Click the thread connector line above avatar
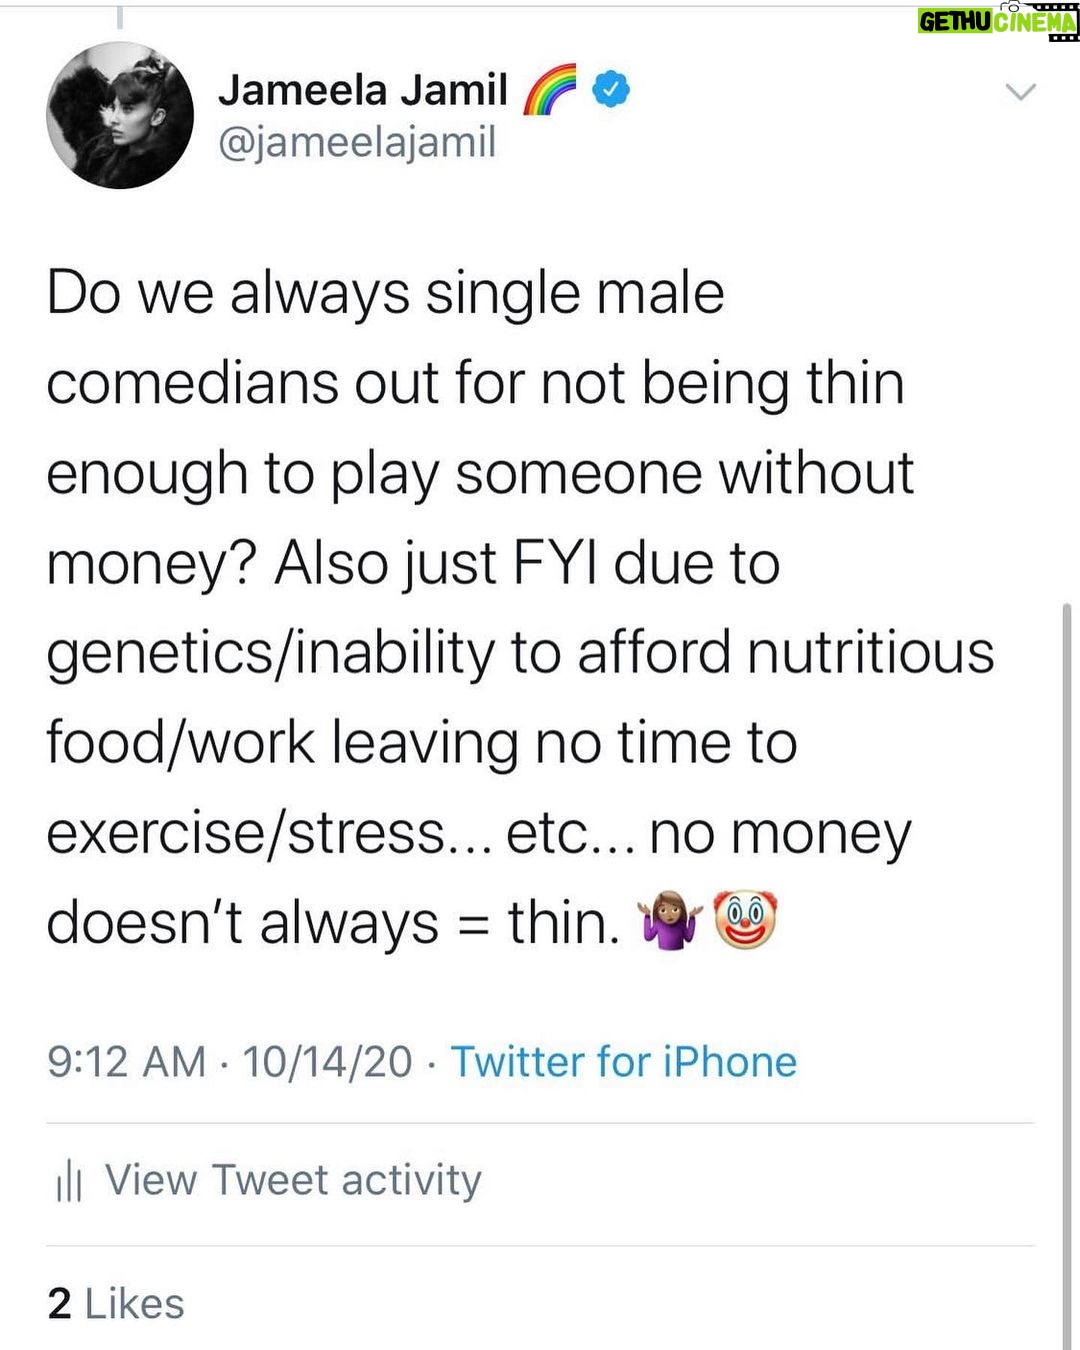The width and height of the screenshot is (1080, 1350). click(119, 17)
